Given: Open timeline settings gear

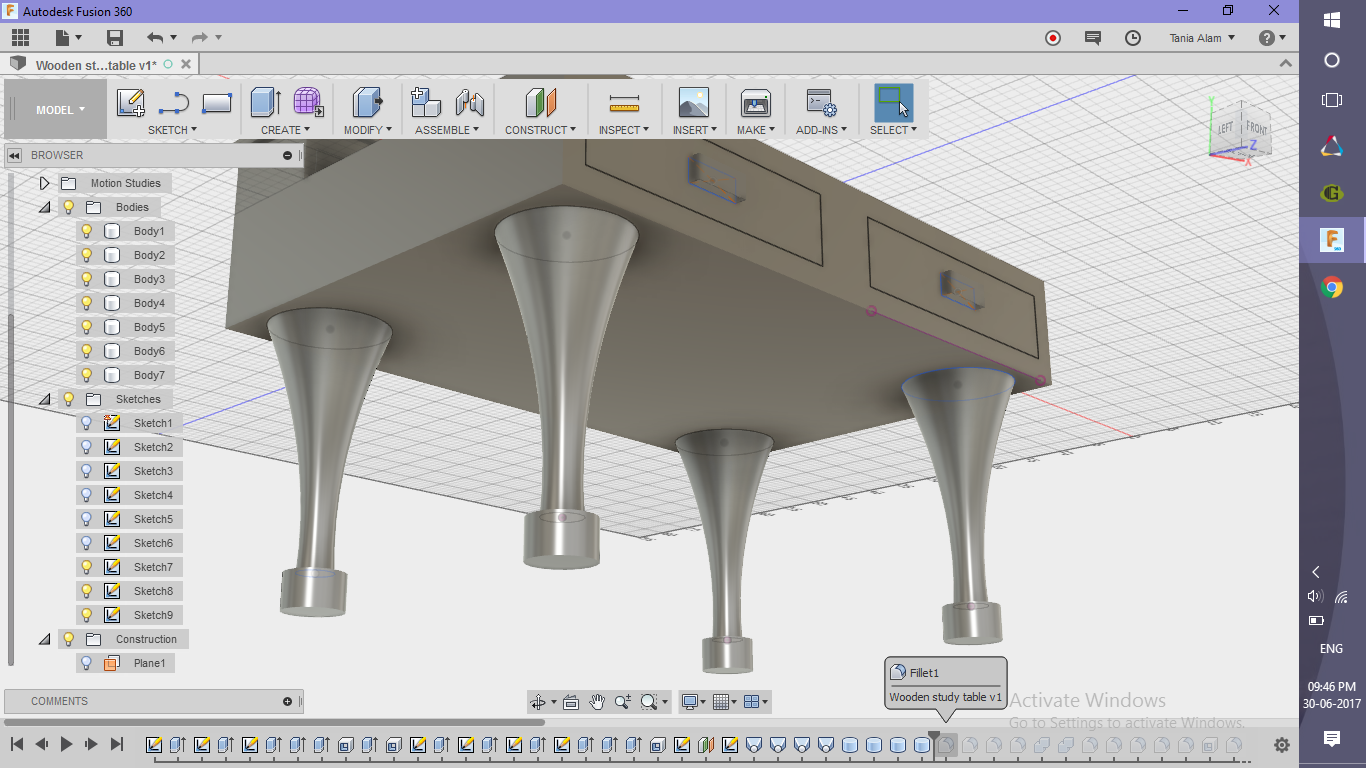Looking at the screenshot, I should (1282, 745).
